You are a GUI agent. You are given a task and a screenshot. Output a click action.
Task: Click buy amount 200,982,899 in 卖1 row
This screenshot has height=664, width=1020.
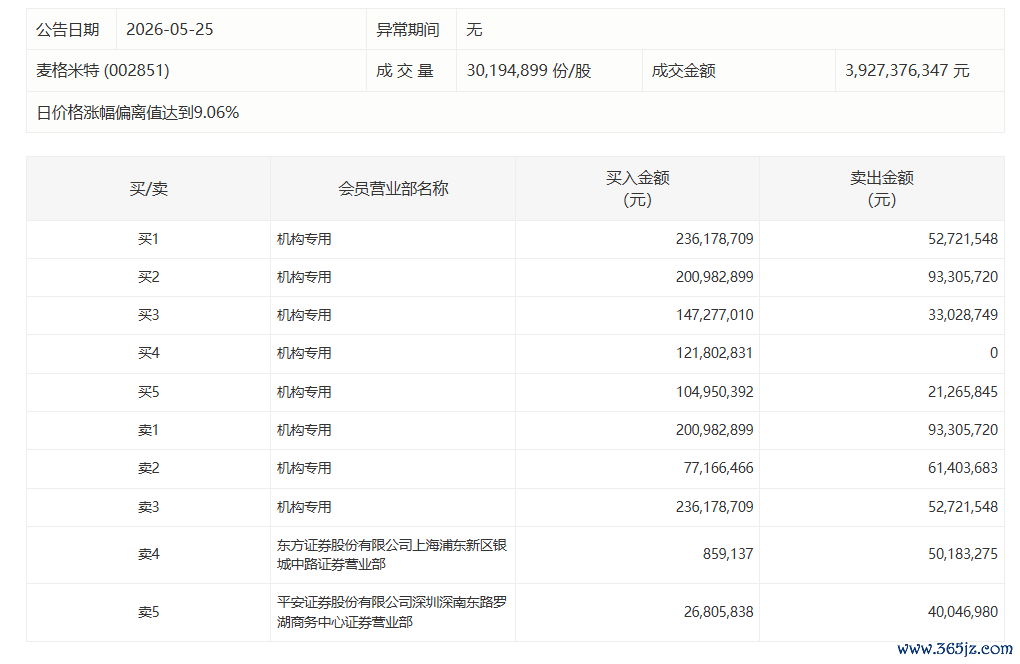pos(714,430)
